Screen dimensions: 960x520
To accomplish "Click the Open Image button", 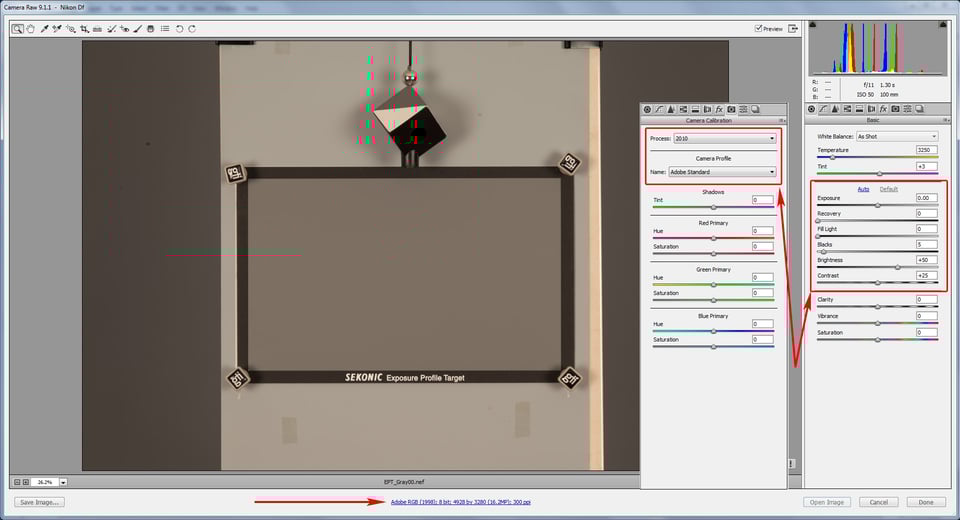I will coord(827,502).
